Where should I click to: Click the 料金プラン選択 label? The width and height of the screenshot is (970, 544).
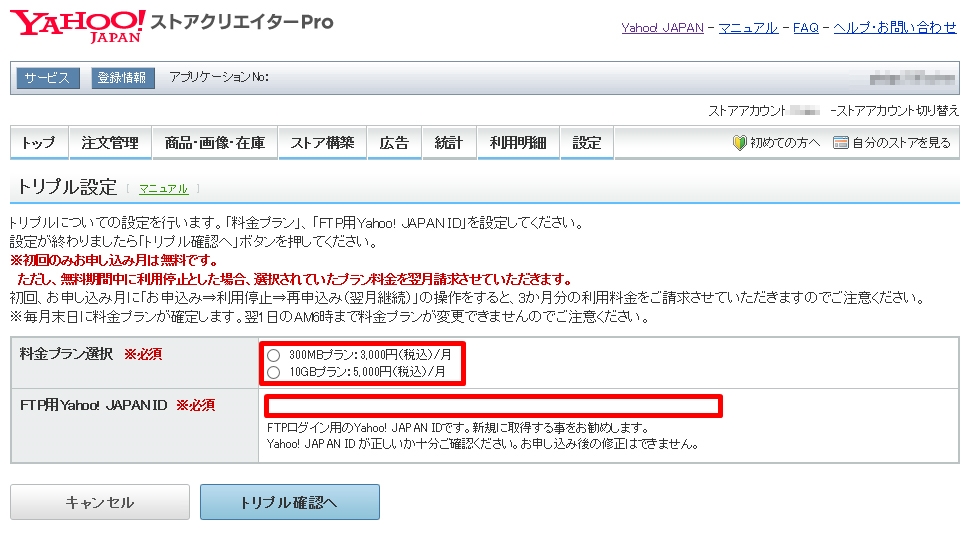point(66,354)
